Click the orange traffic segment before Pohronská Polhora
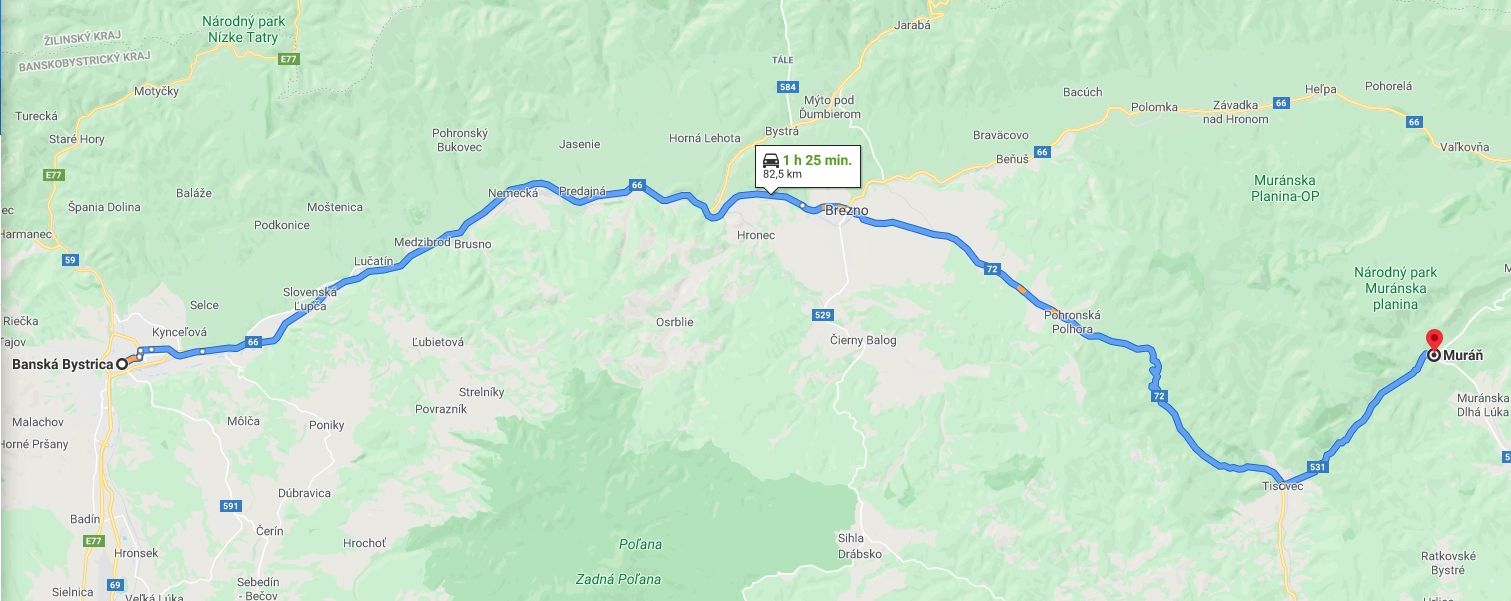Viewport: 1511px width, 601px height. click(x=1019, y=289)
